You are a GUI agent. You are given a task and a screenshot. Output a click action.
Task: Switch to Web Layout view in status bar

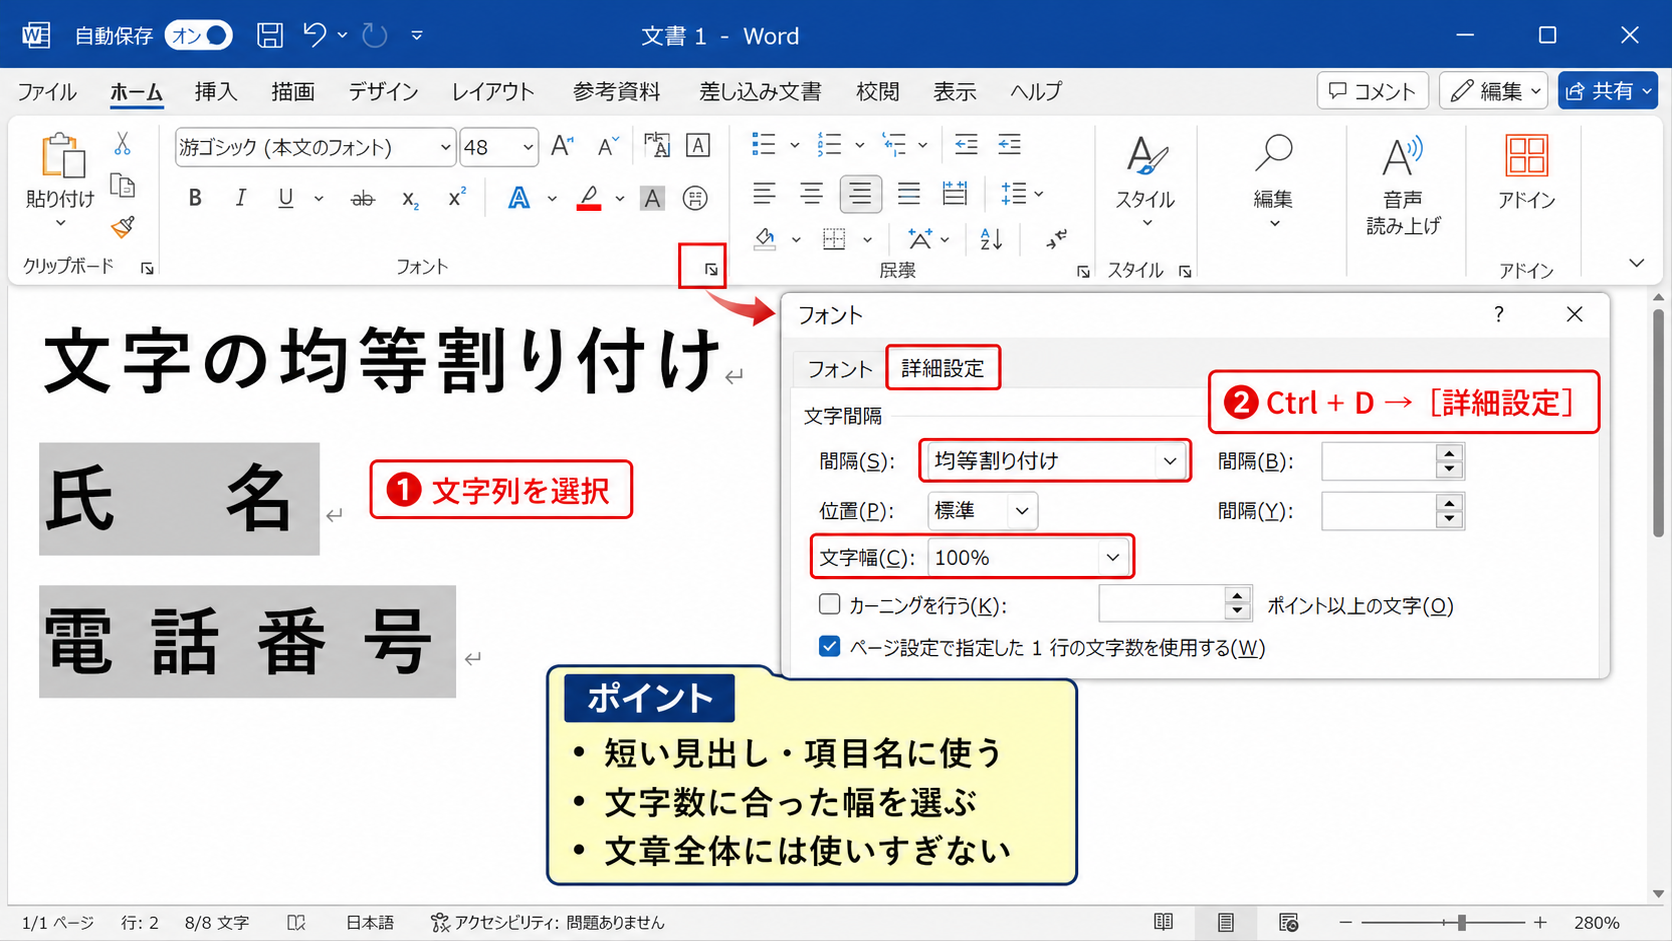click(1288, 922)
